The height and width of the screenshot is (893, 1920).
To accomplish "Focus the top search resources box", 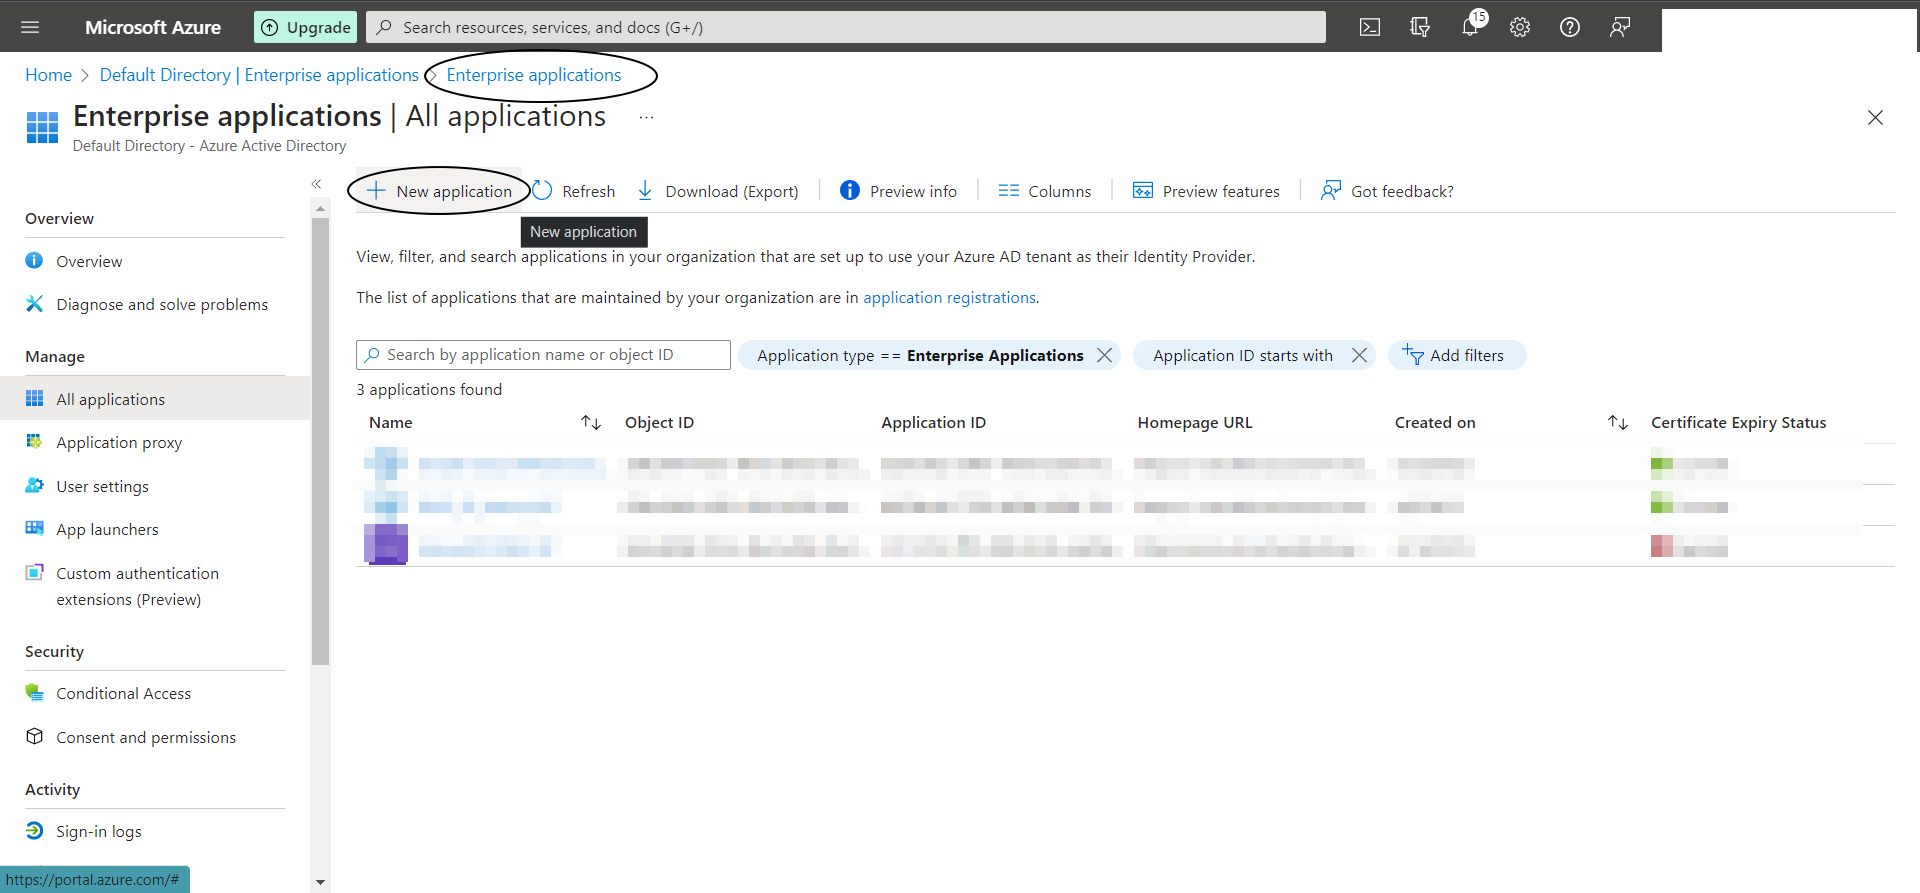I will [846, 27].
